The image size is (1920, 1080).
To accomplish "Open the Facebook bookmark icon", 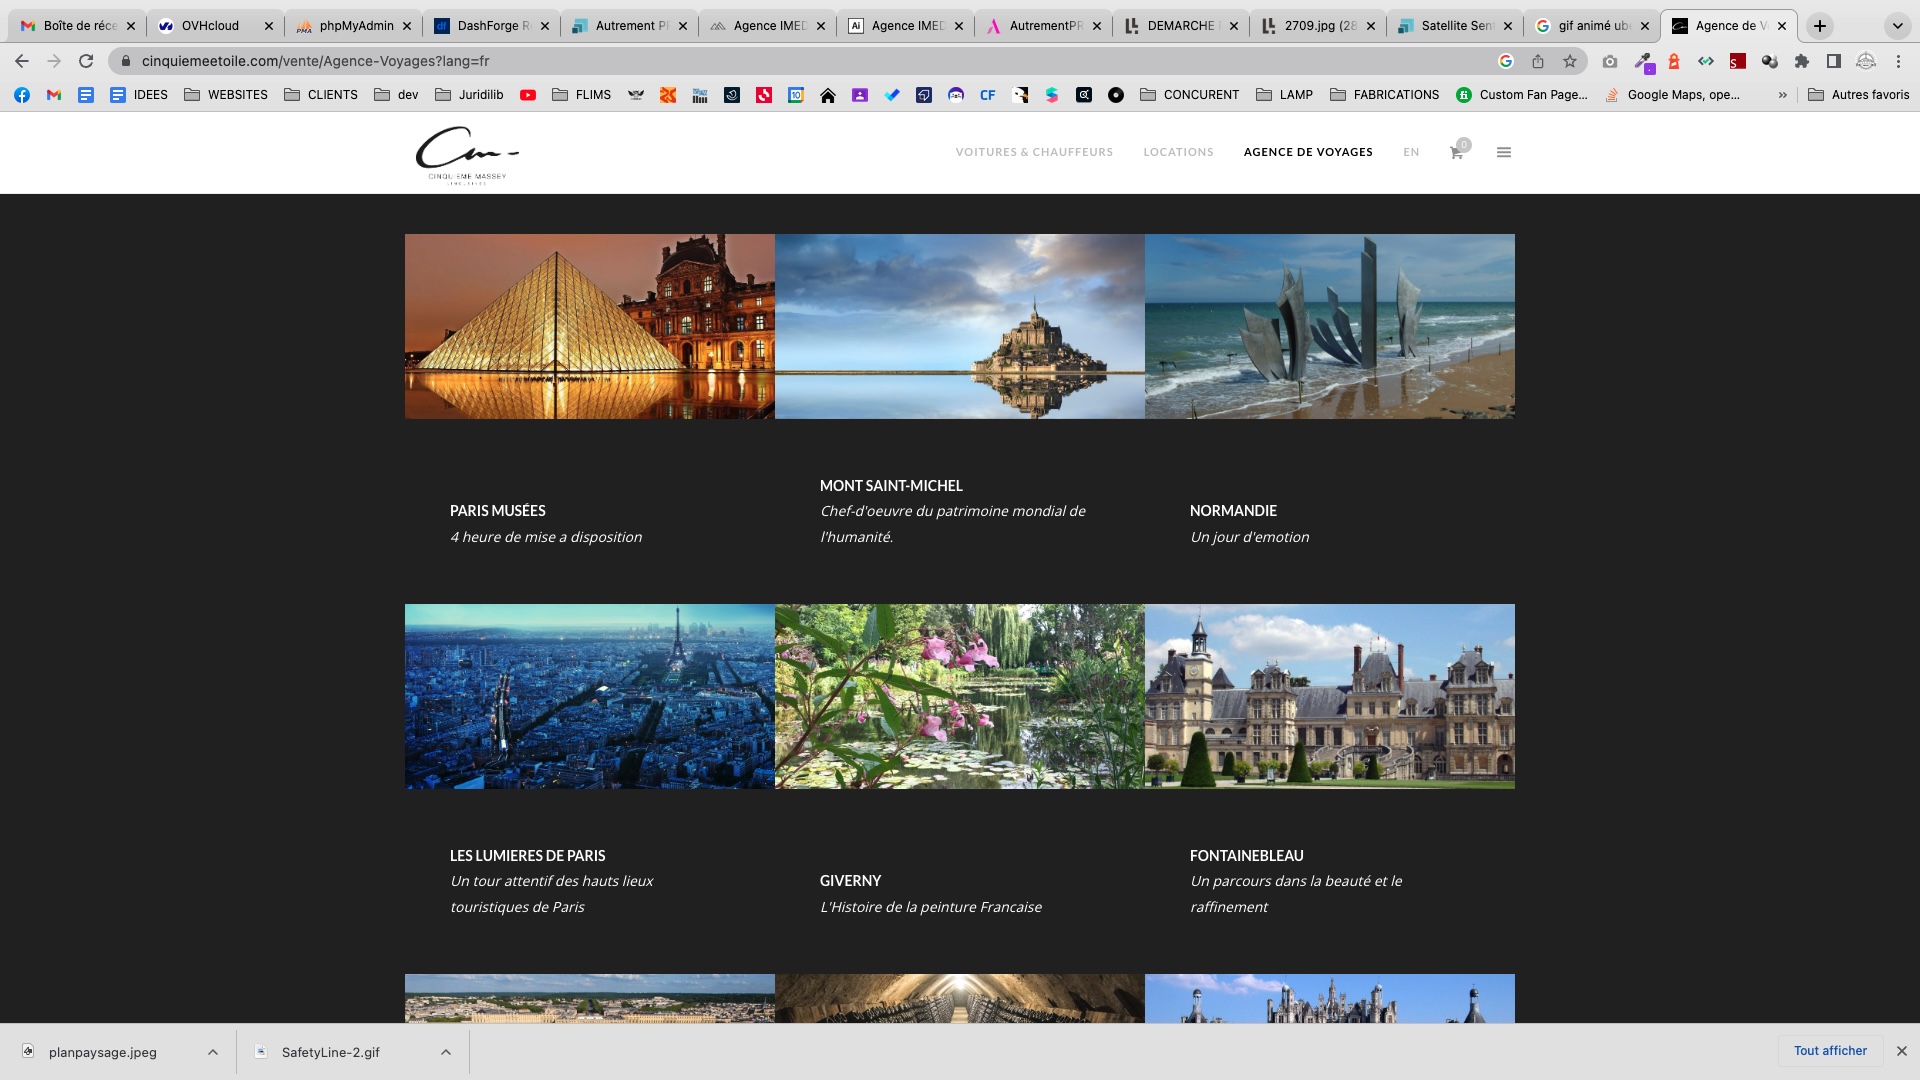I will (x=22, y=95).
